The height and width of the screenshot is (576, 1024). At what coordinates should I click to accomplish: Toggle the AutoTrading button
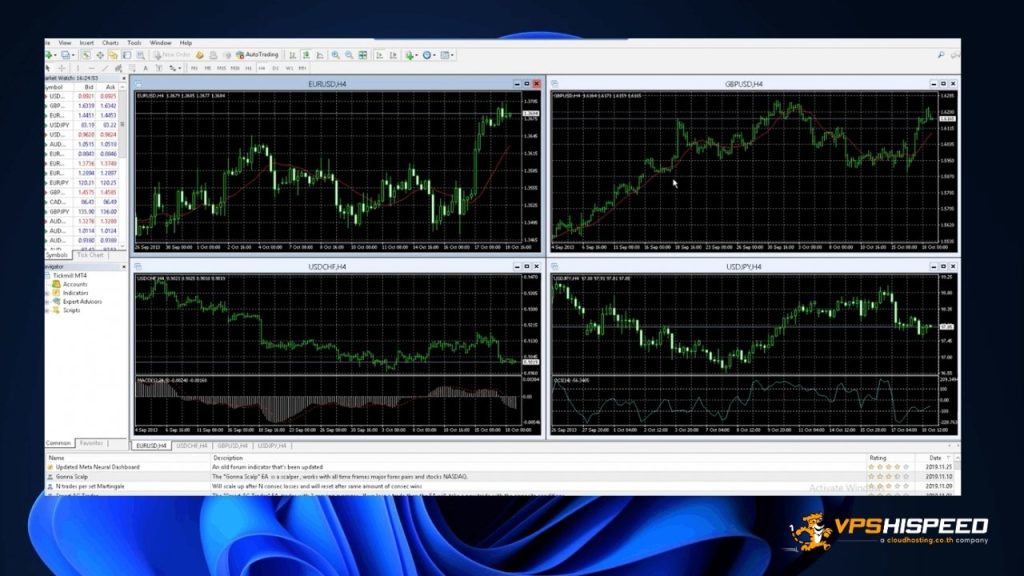257,55
